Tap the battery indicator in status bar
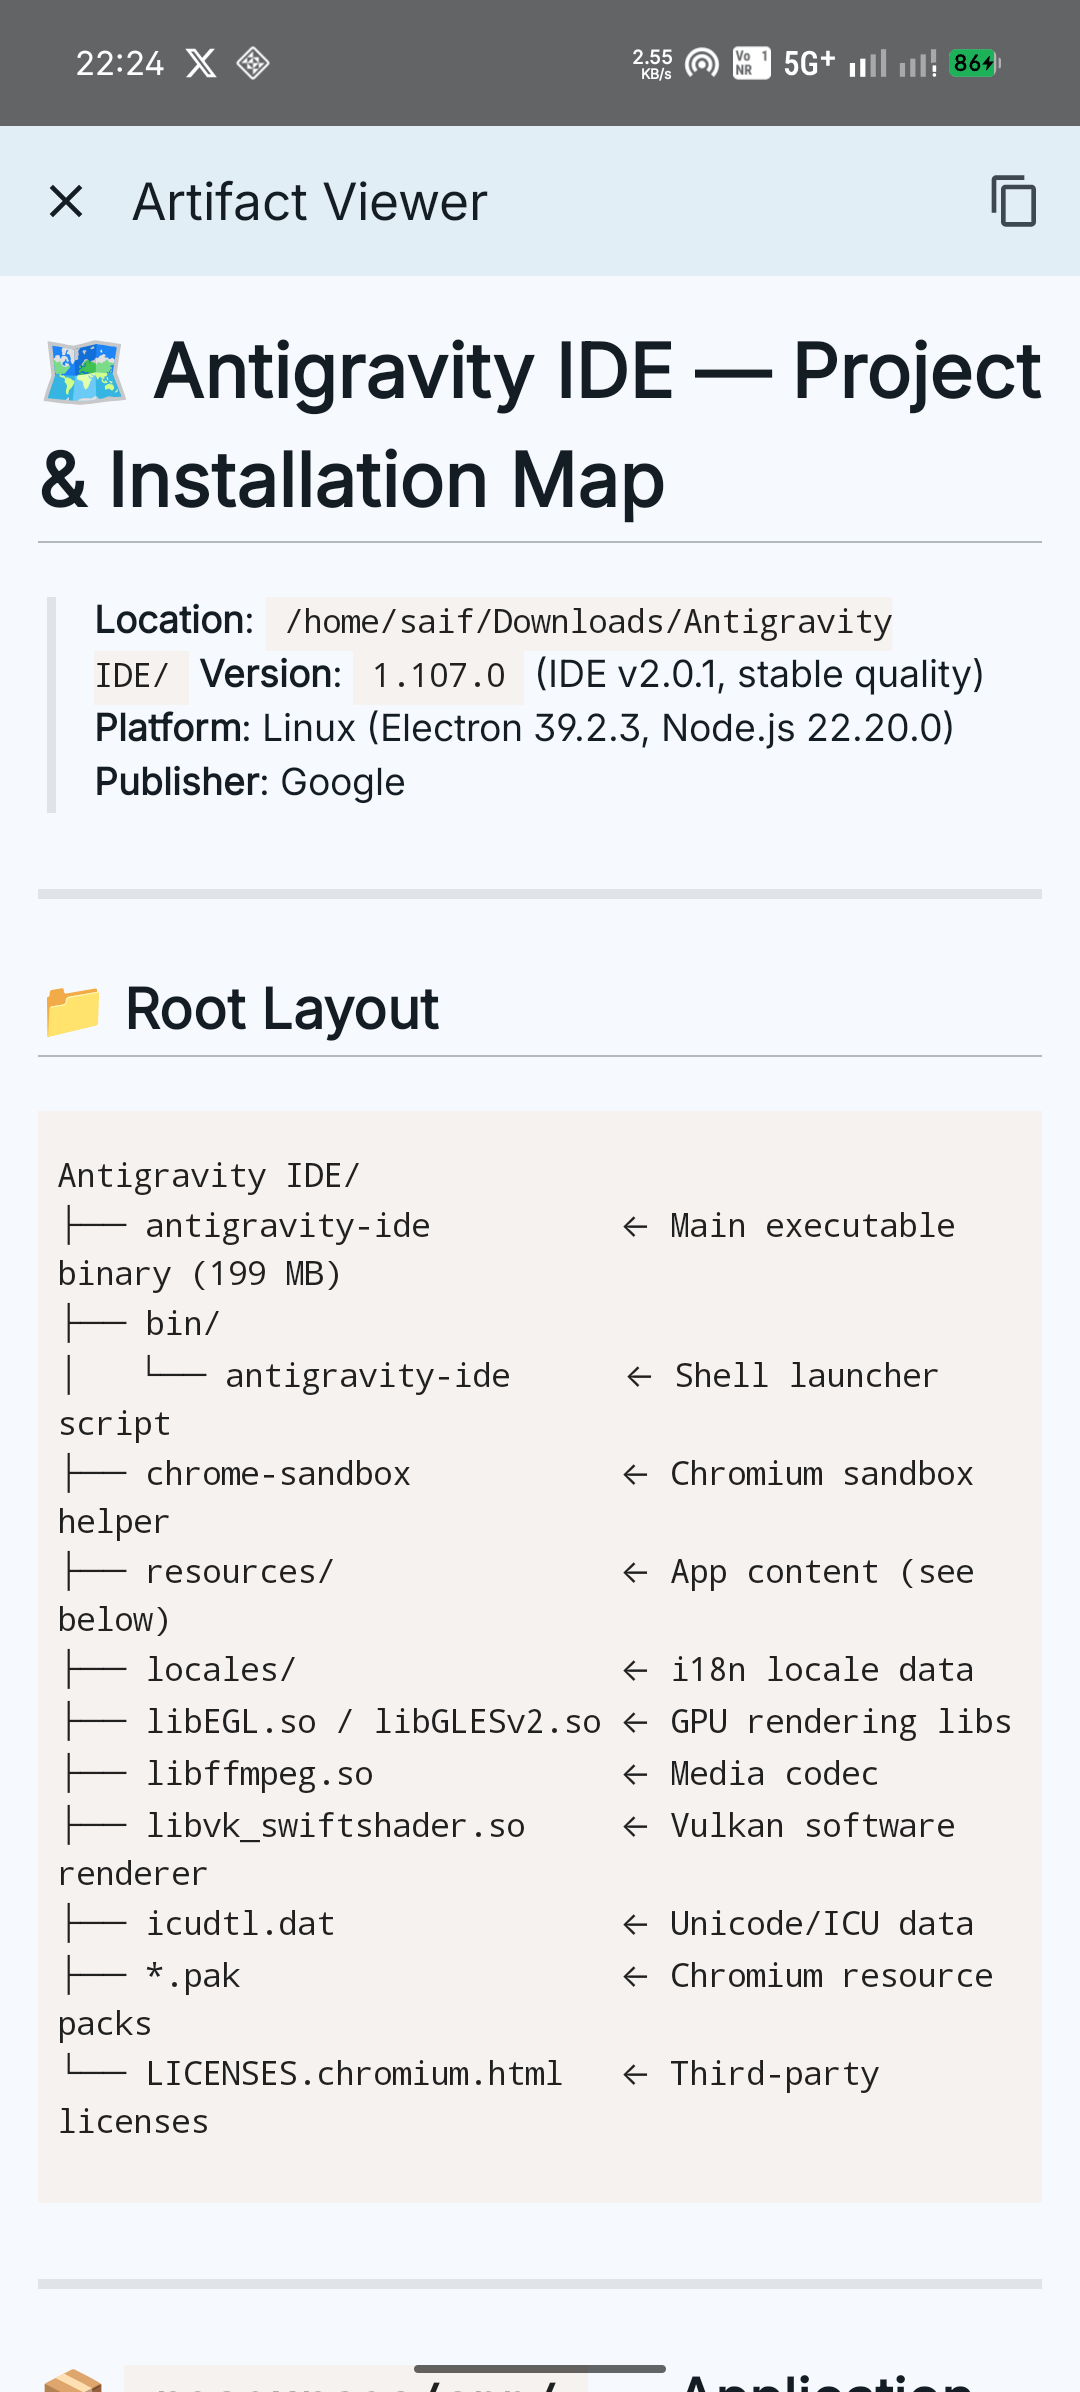Screen dimensions: 1080x2392 click(974, 64)
